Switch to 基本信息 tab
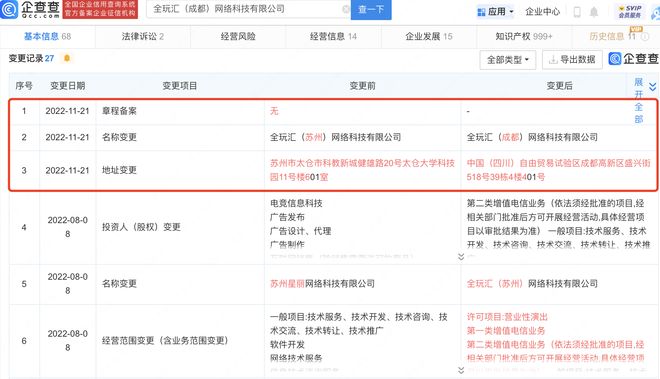Viewport: 660px width, 379px height. tap(48, 37)
